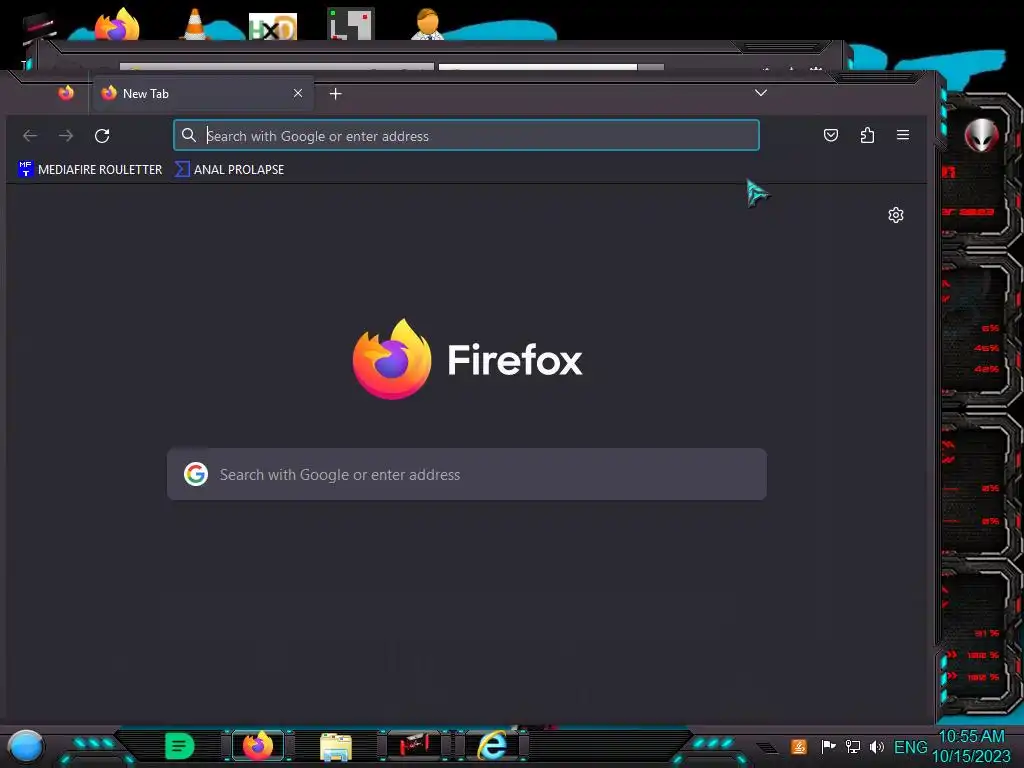Open the user figure desktop icon
Image resolution: width=1024 pixels, height=768 pixels.
(x=428, y=24)
